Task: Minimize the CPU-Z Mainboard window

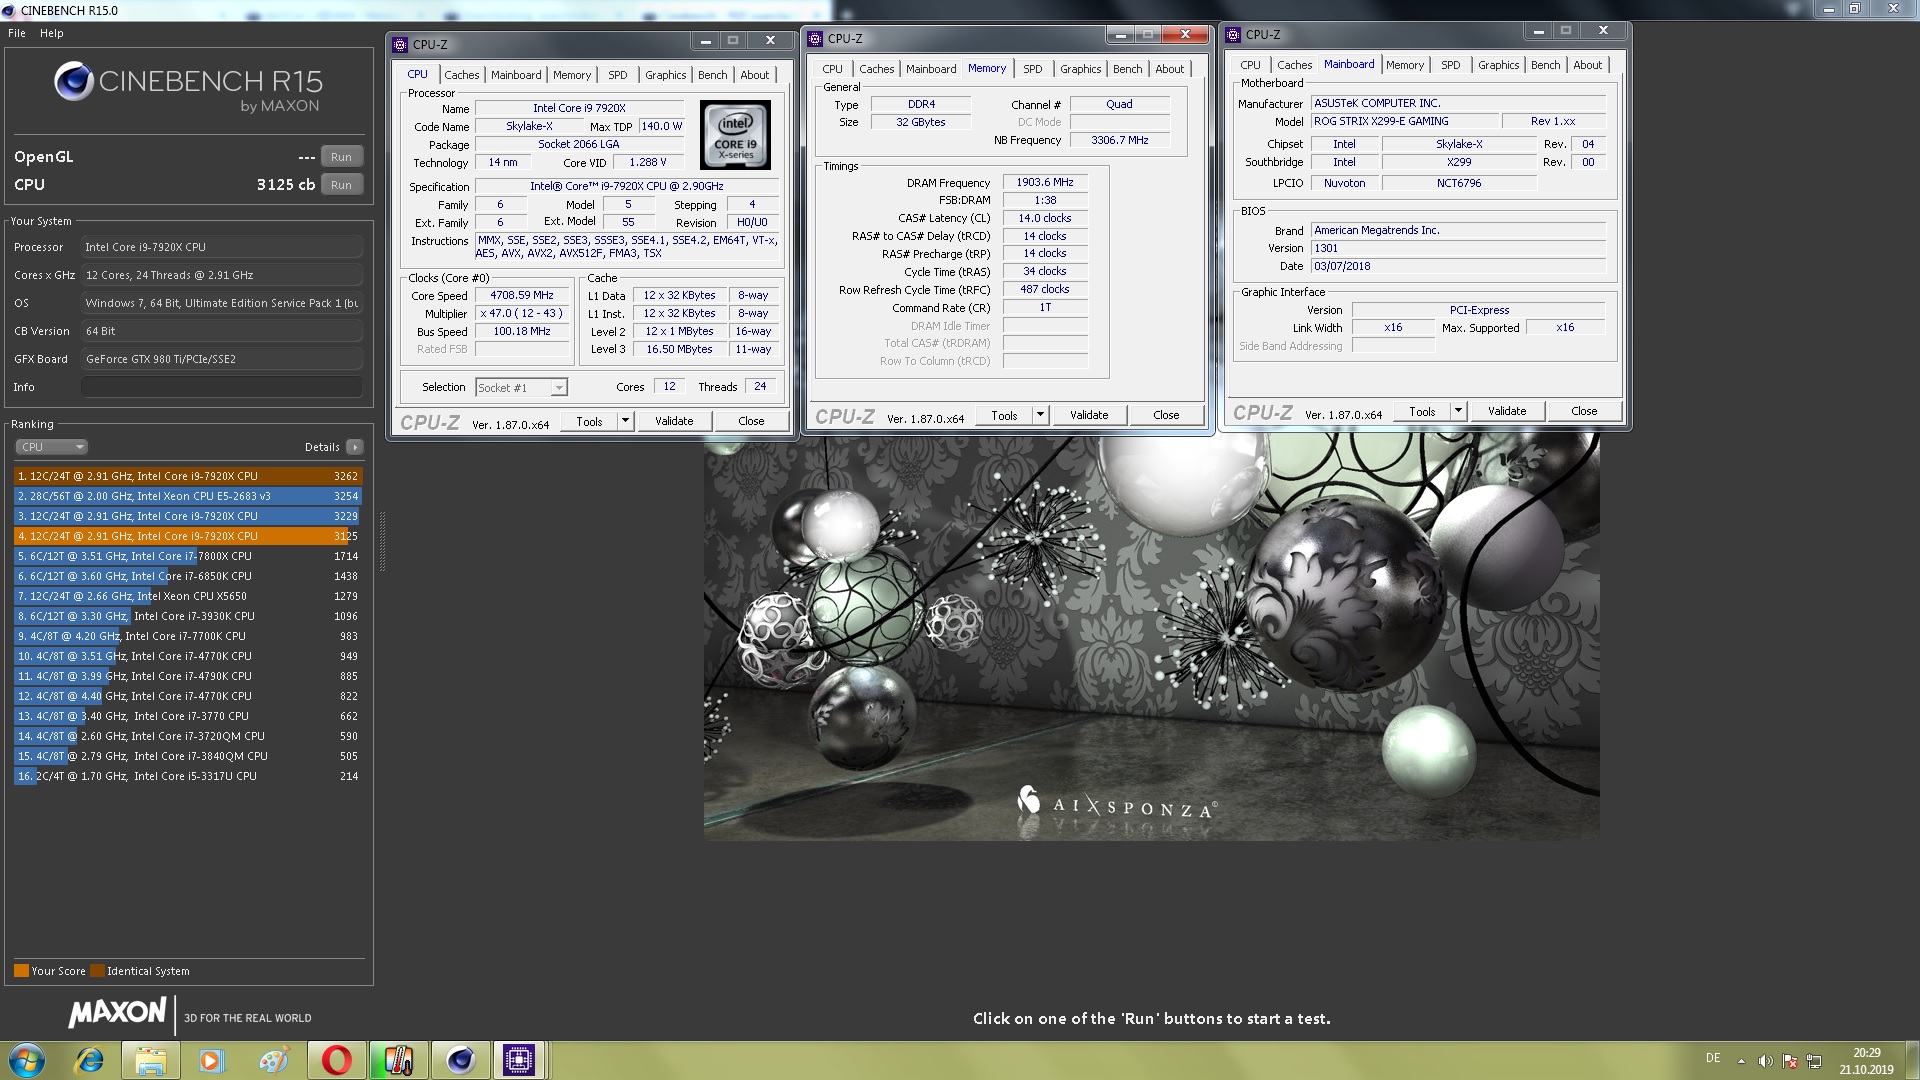Action: 1538,30
